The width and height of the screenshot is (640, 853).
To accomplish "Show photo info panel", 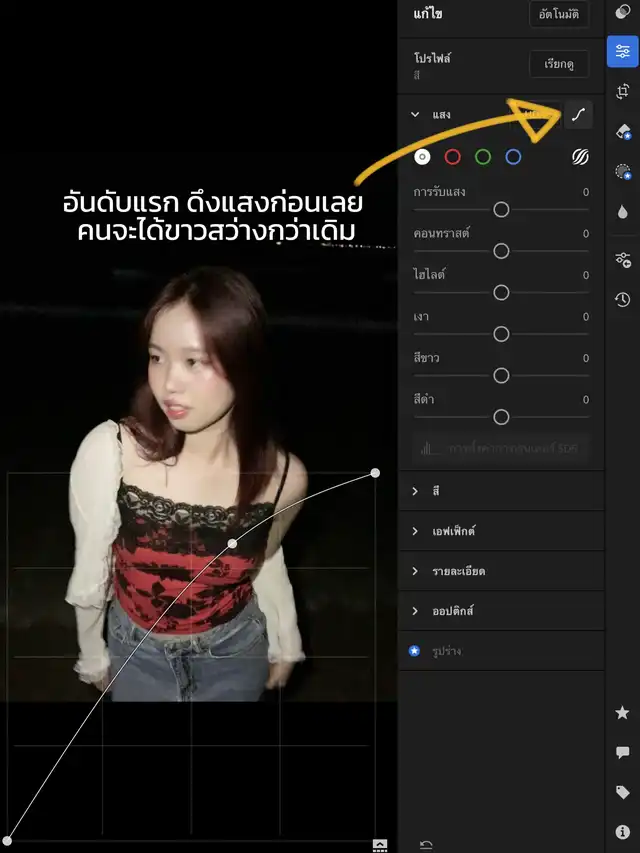I will (622, 831).
